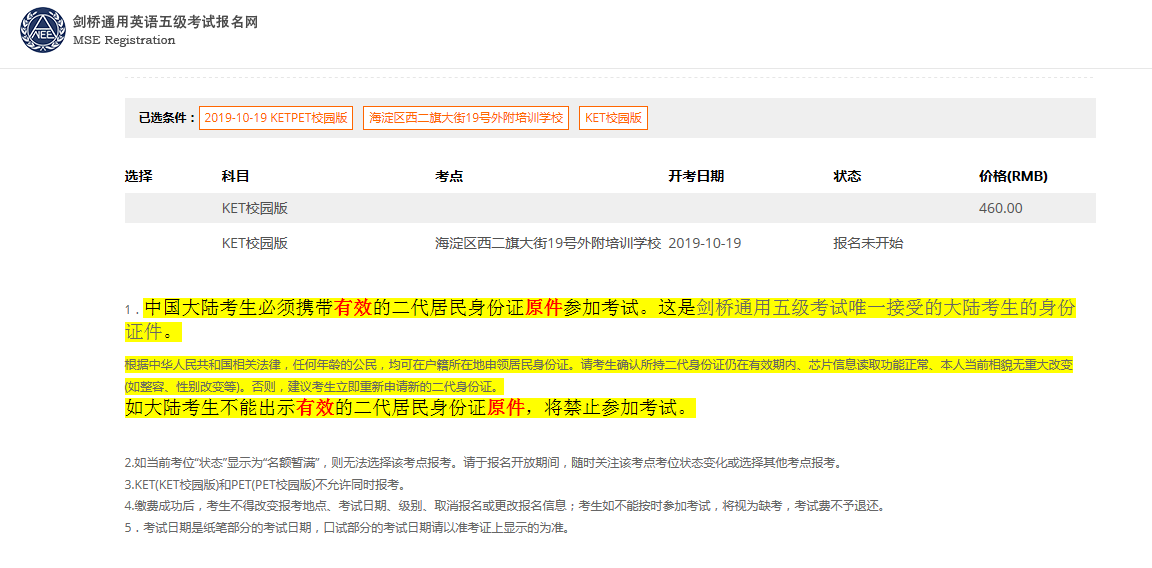Select KET校园版 in the 2019-10-19 row
The height and width of the screenshot is (568, 1152).
(x=255, y=243)
